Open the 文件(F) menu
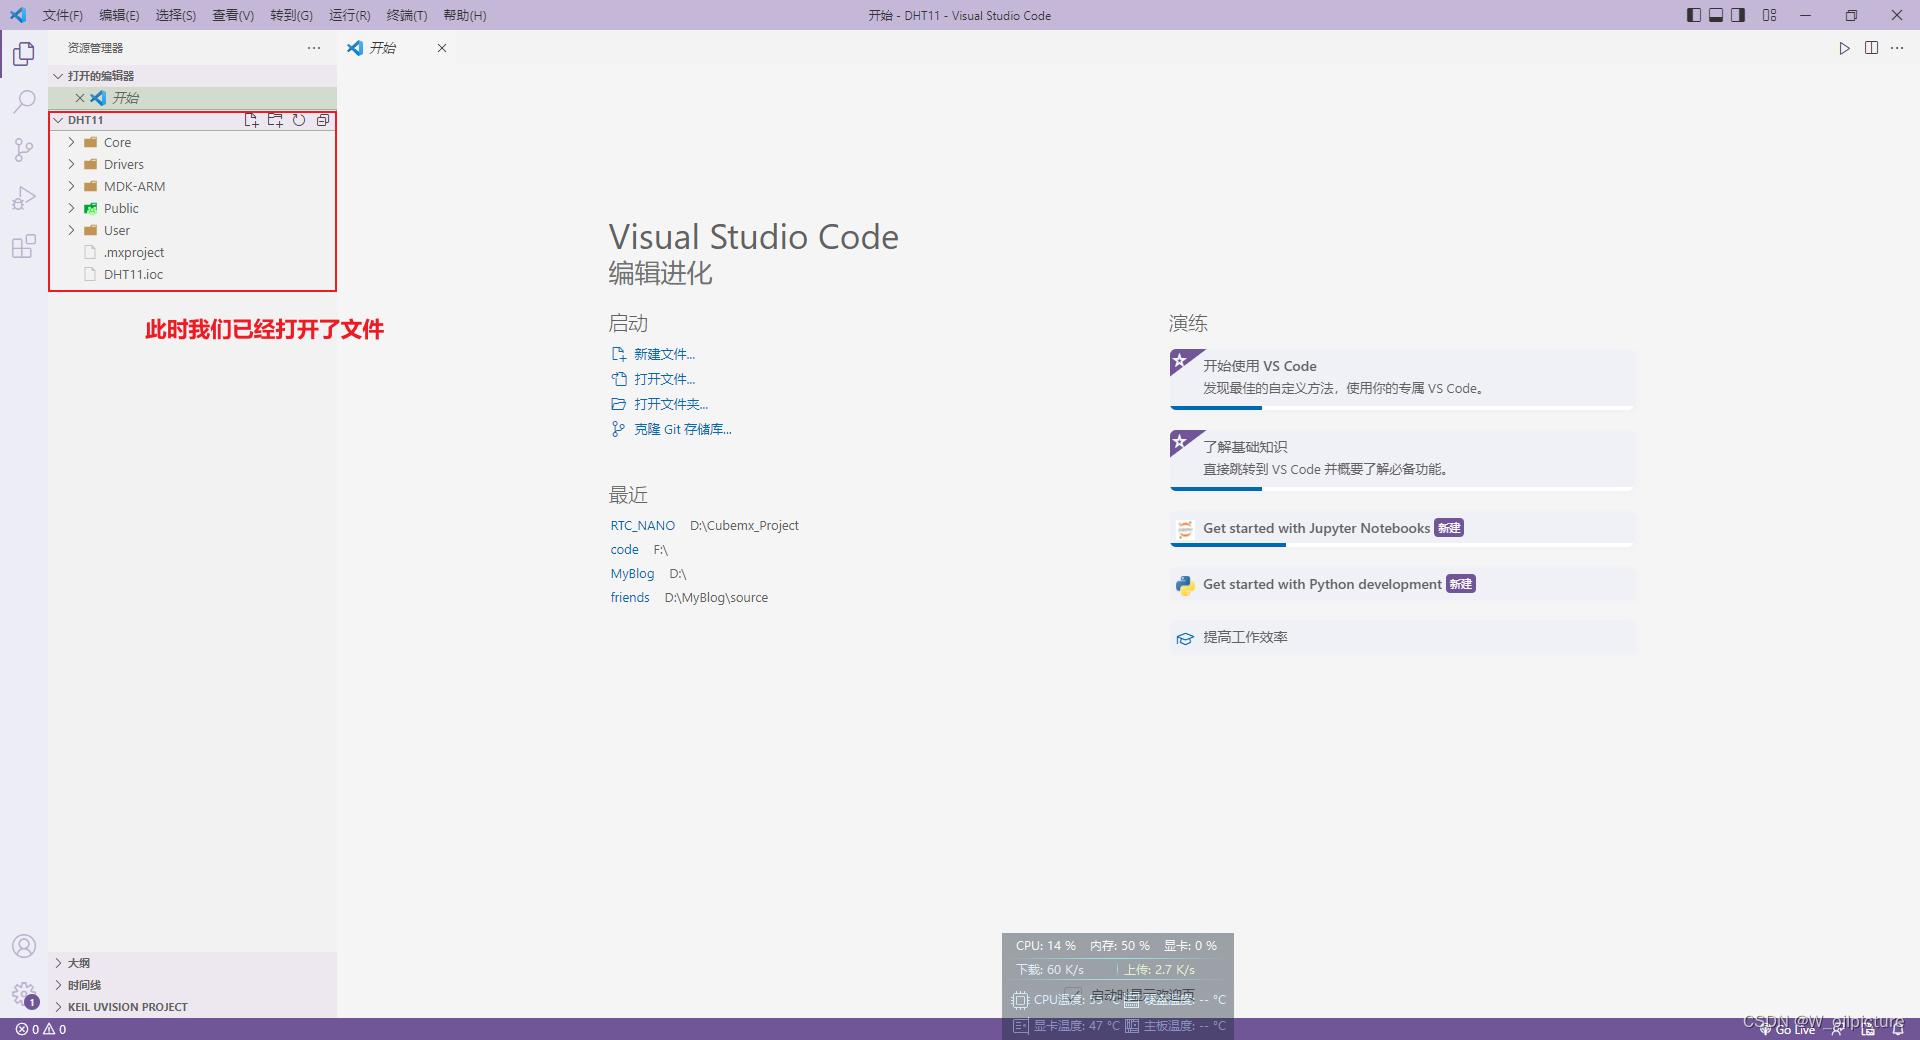This screenshot has width=1920, height=1040. click(x=62, y=15)
